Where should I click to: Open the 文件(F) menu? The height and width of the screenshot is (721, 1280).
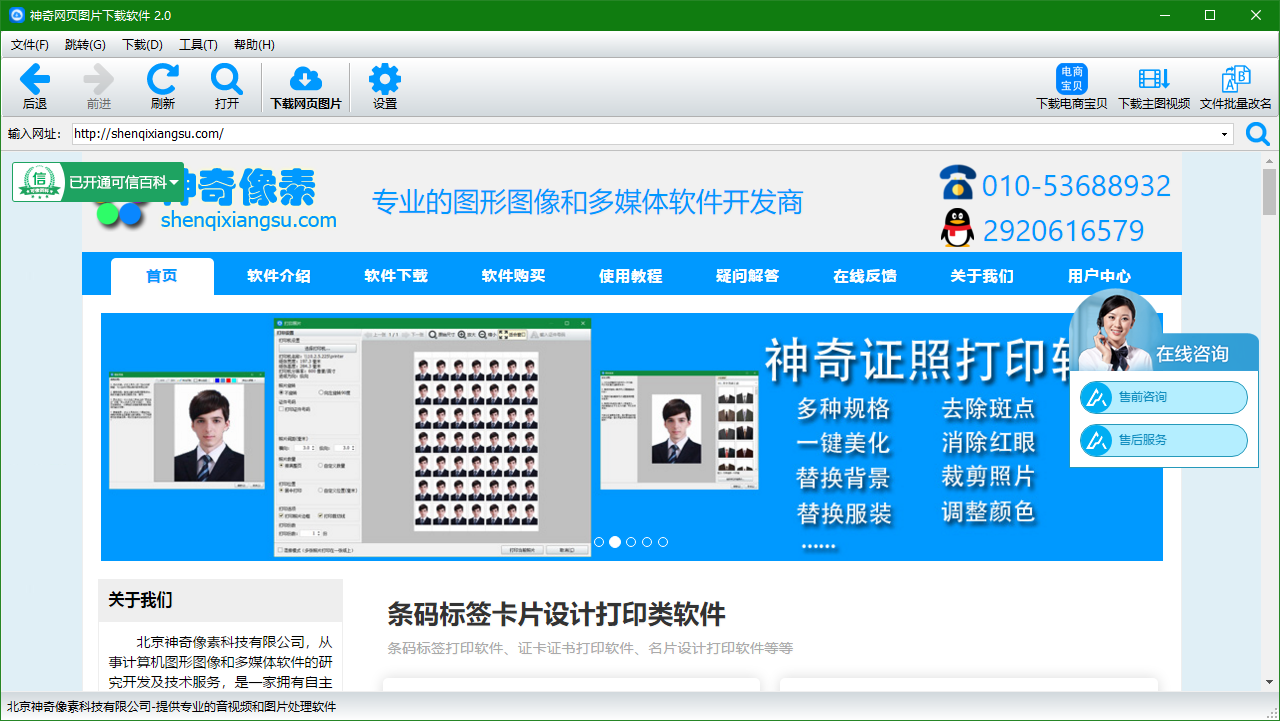[28, 44]
